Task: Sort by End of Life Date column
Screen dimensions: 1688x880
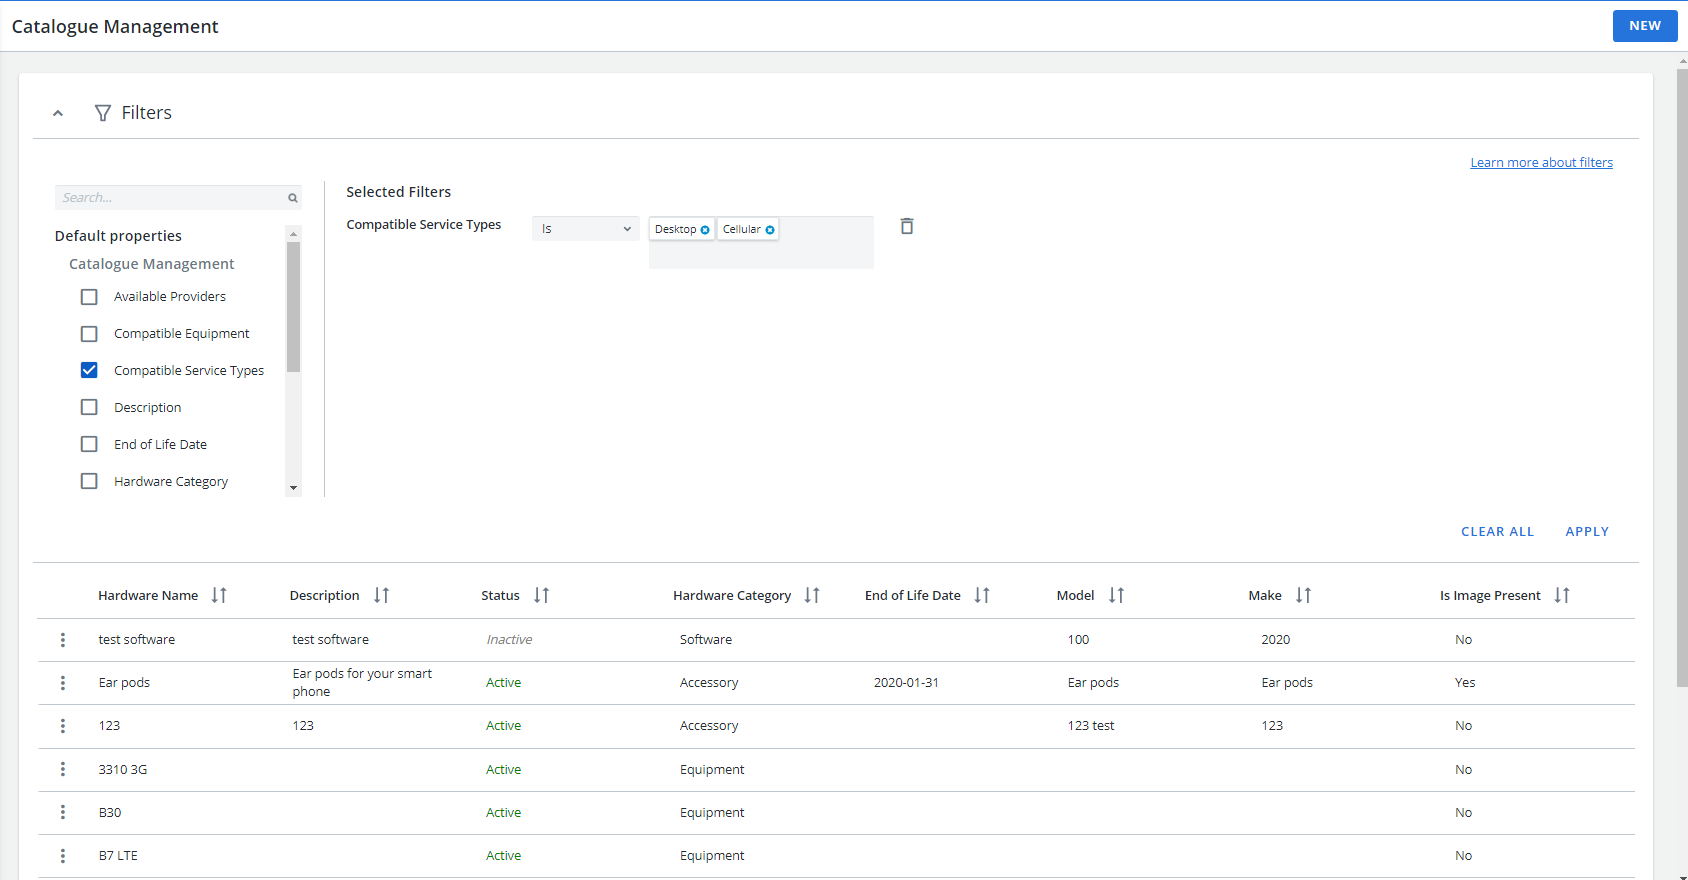Action: pos(982,595)
